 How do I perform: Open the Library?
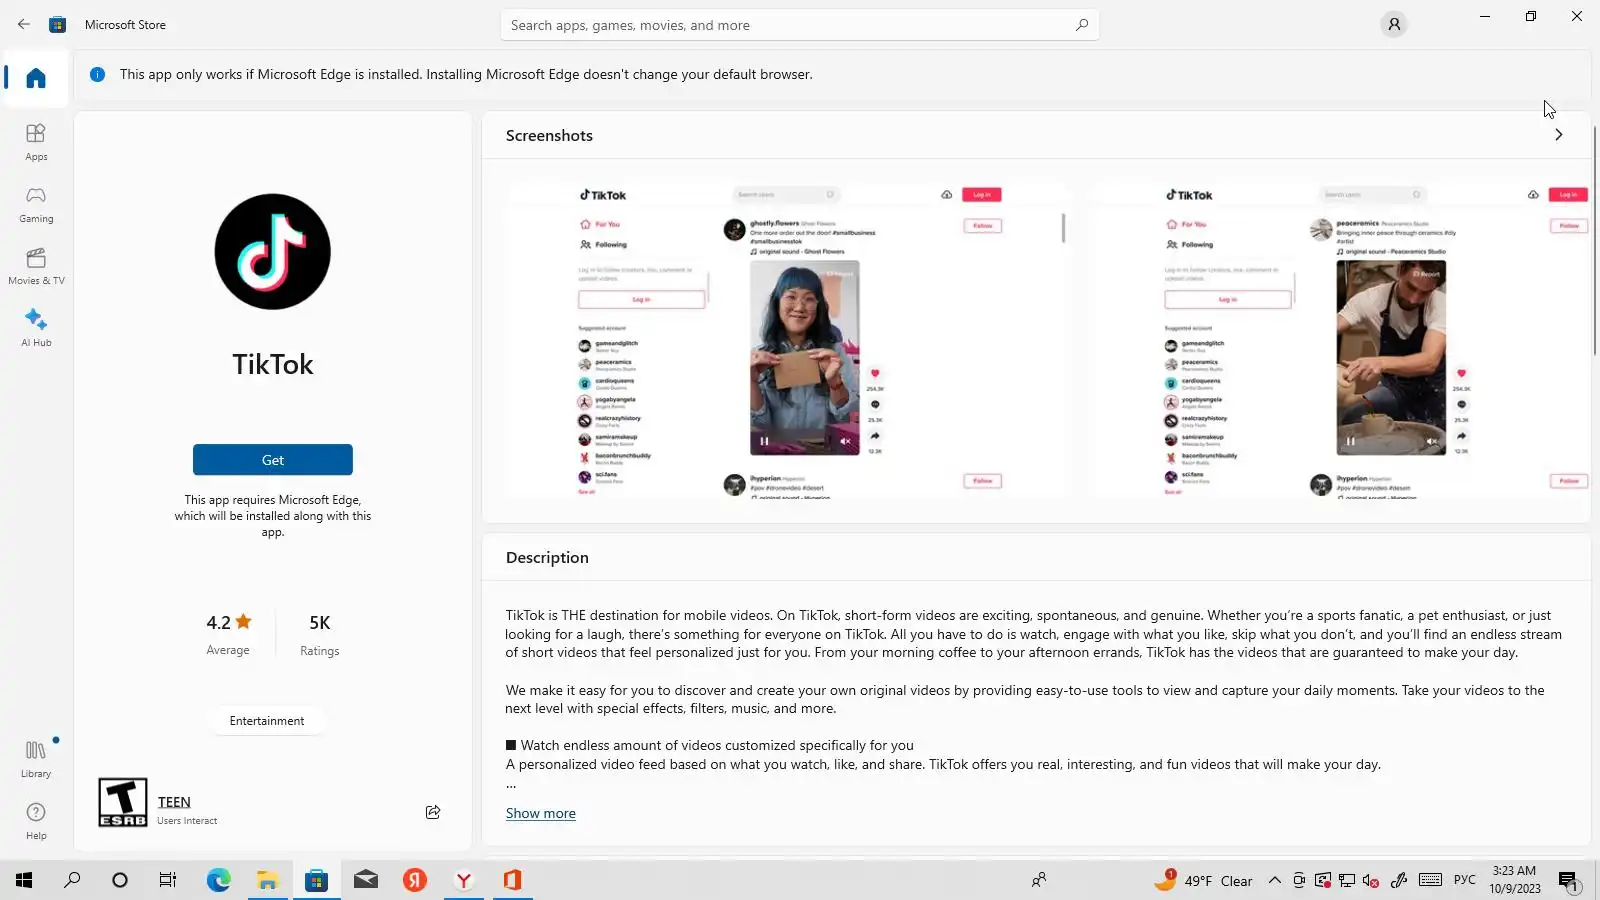point(36,759)
